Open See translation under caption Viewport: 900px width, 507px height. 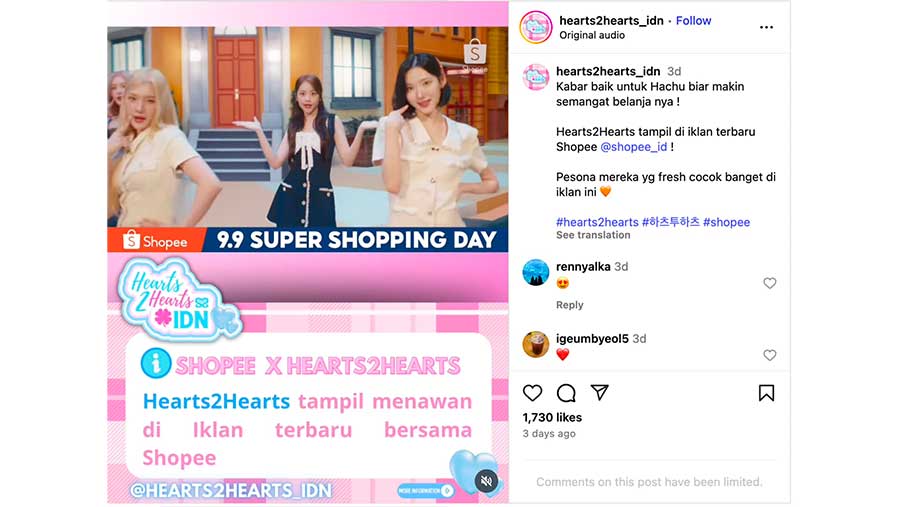point(593,235)
